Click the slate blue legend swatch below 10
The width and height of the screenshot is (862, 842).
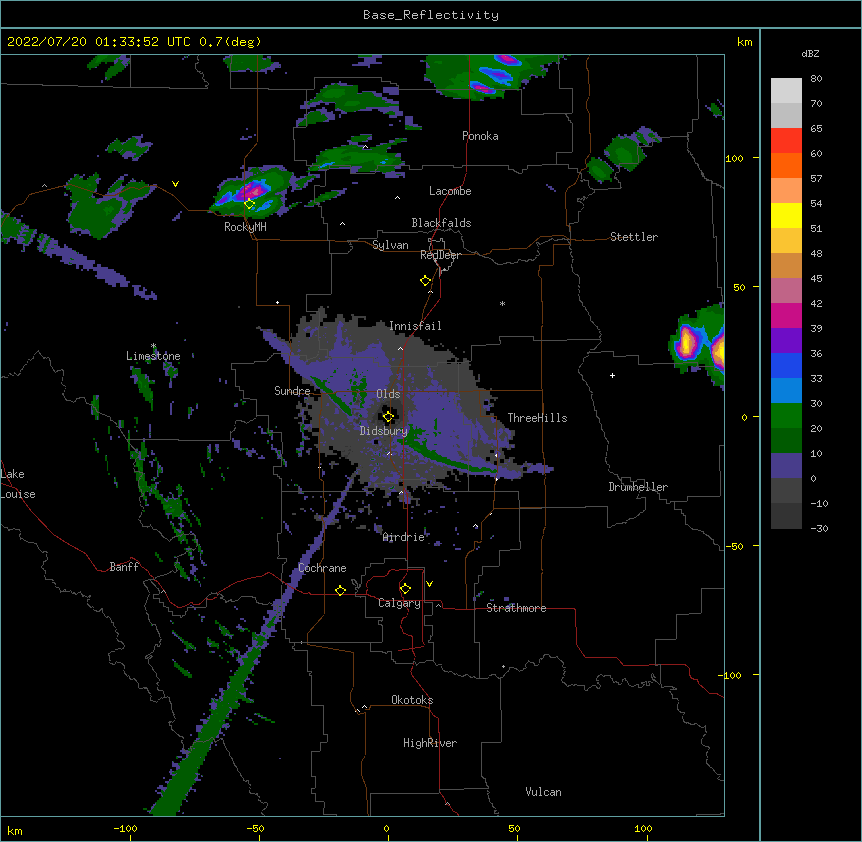(x=786, y=466)
